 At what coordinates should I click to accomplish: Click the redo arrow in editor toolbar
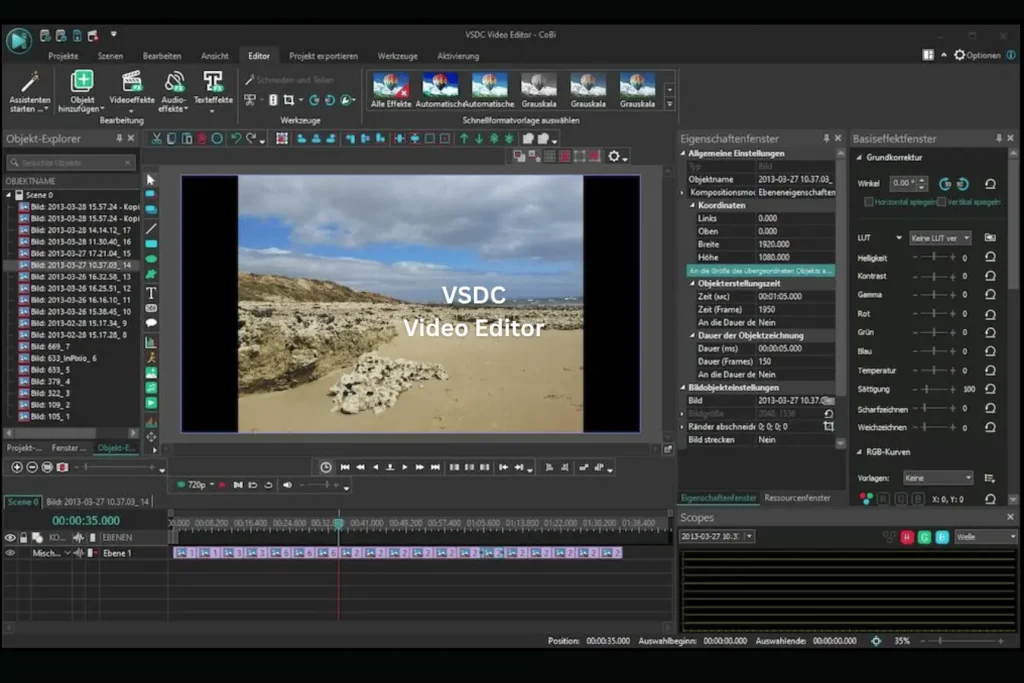pos(251,138)
